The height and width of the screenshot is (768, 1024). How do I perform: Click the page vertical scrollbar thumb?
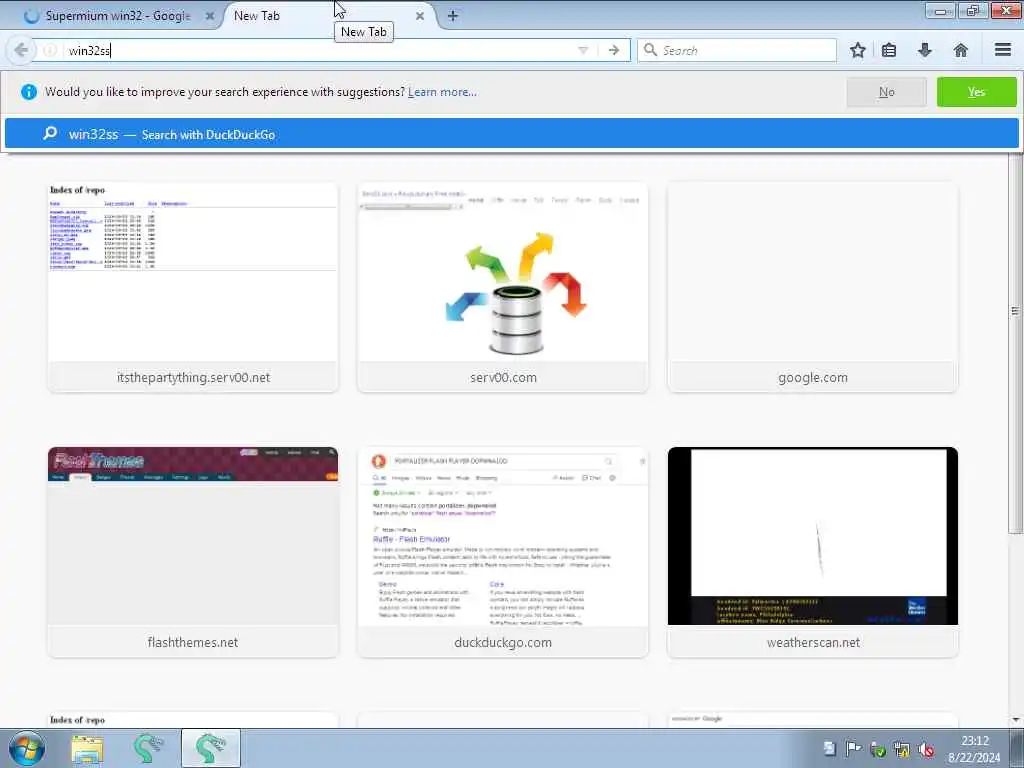(x=1016, y=343)
